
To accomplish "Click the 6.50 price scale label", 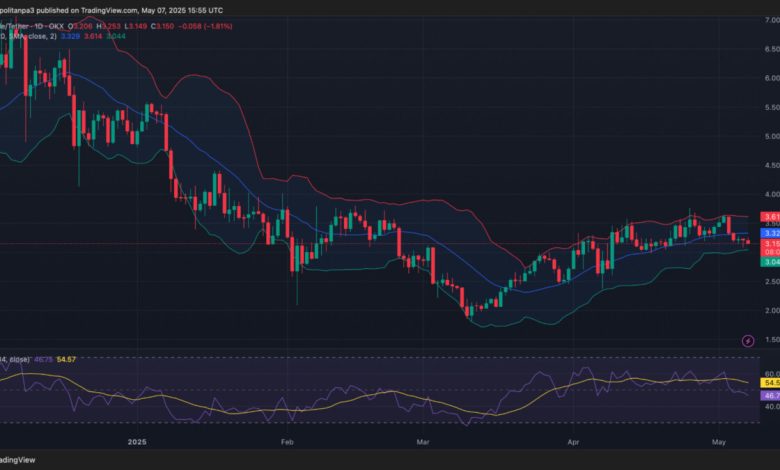I will 772,49.
